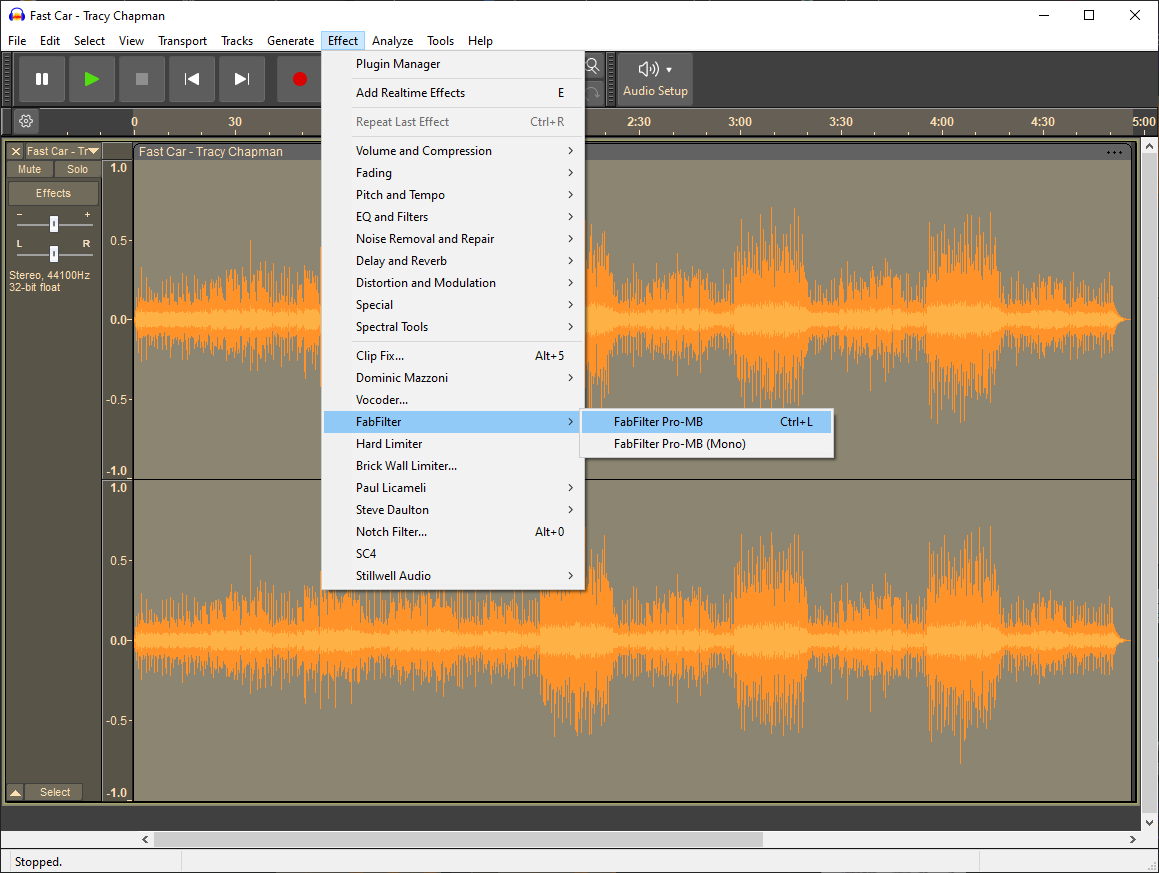Choose Plugin Manager from the Effect menu
Image resolution: width=1159 pixels, height=873 pixels.
point(454,64)
